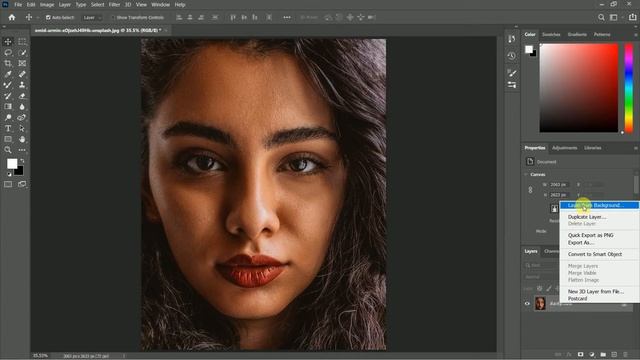Select the Gradient tool

(x=8, y=107)
